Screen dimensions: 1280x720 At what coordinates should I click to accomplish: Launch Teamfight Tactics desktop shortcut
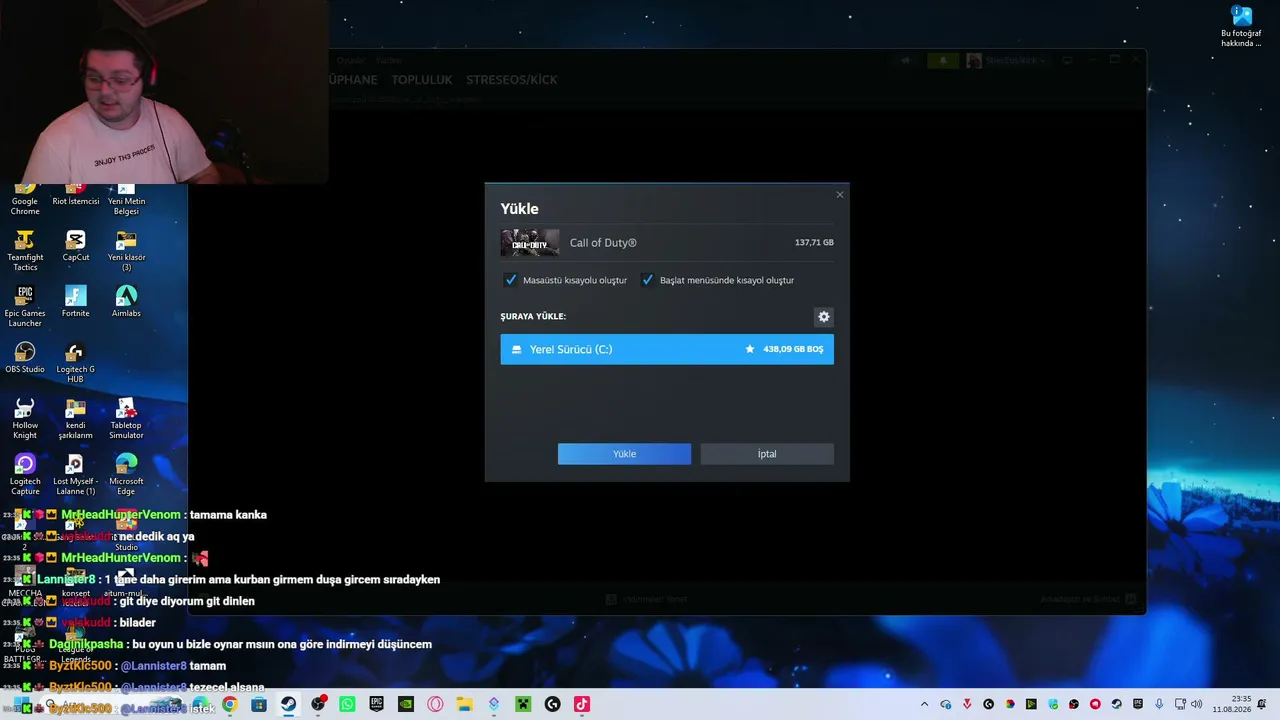tap(25, 251)
